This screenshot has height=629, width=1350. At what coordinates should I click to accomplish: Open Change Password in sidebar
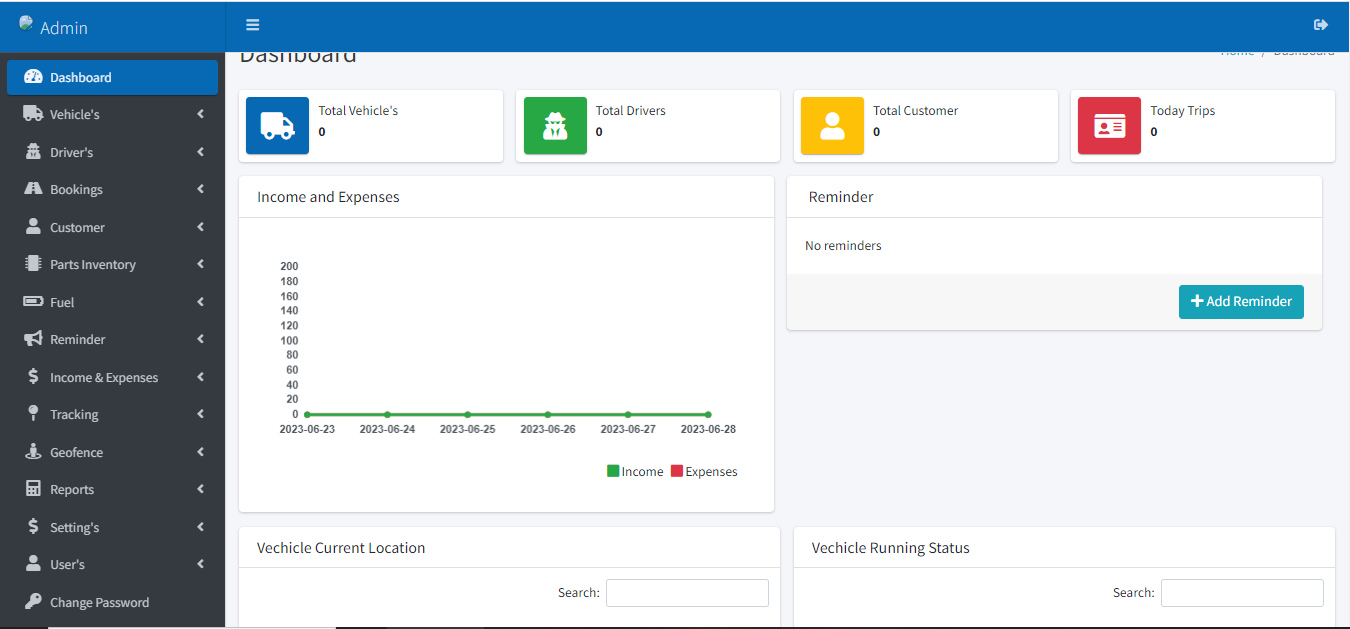99,602
